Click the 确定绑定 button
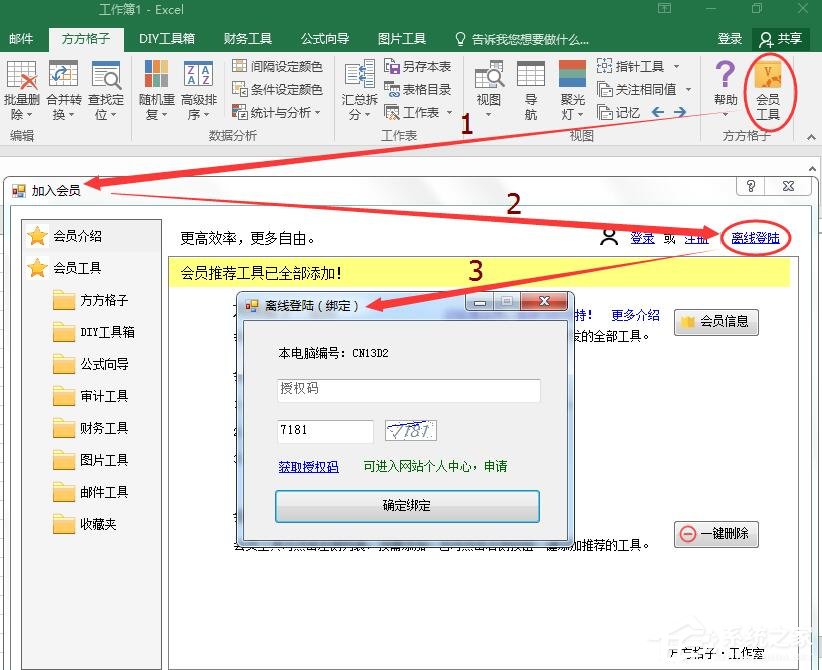822x670 pixels. point(407,506)
